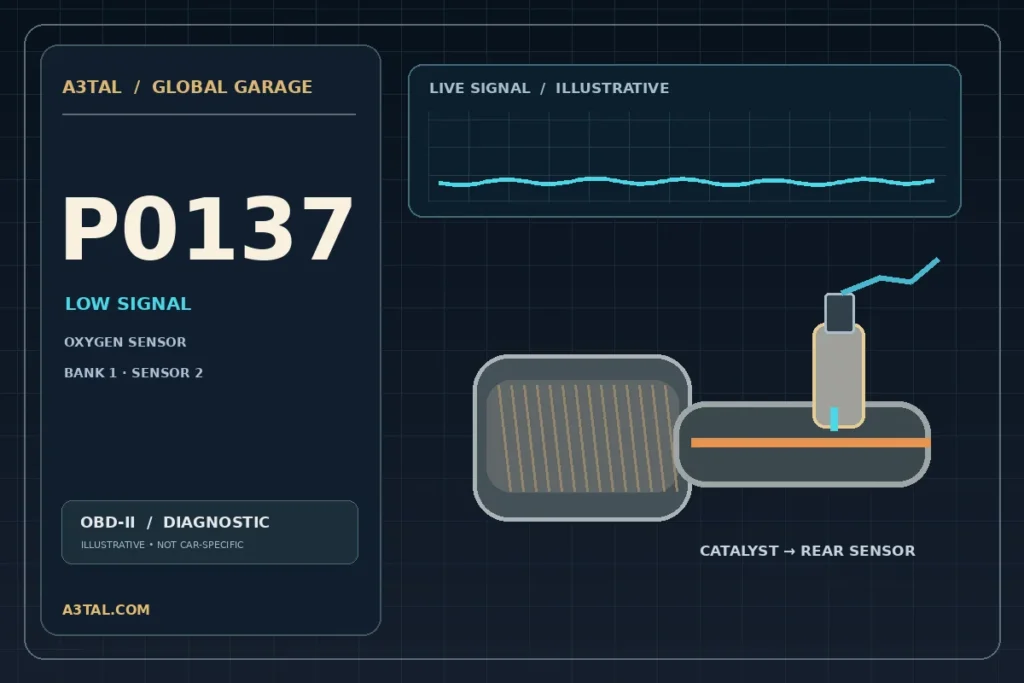Click the OBD-II / DIAGNOSTIC badge
The width and height of the screenshot is (1024, 683).
210,532
